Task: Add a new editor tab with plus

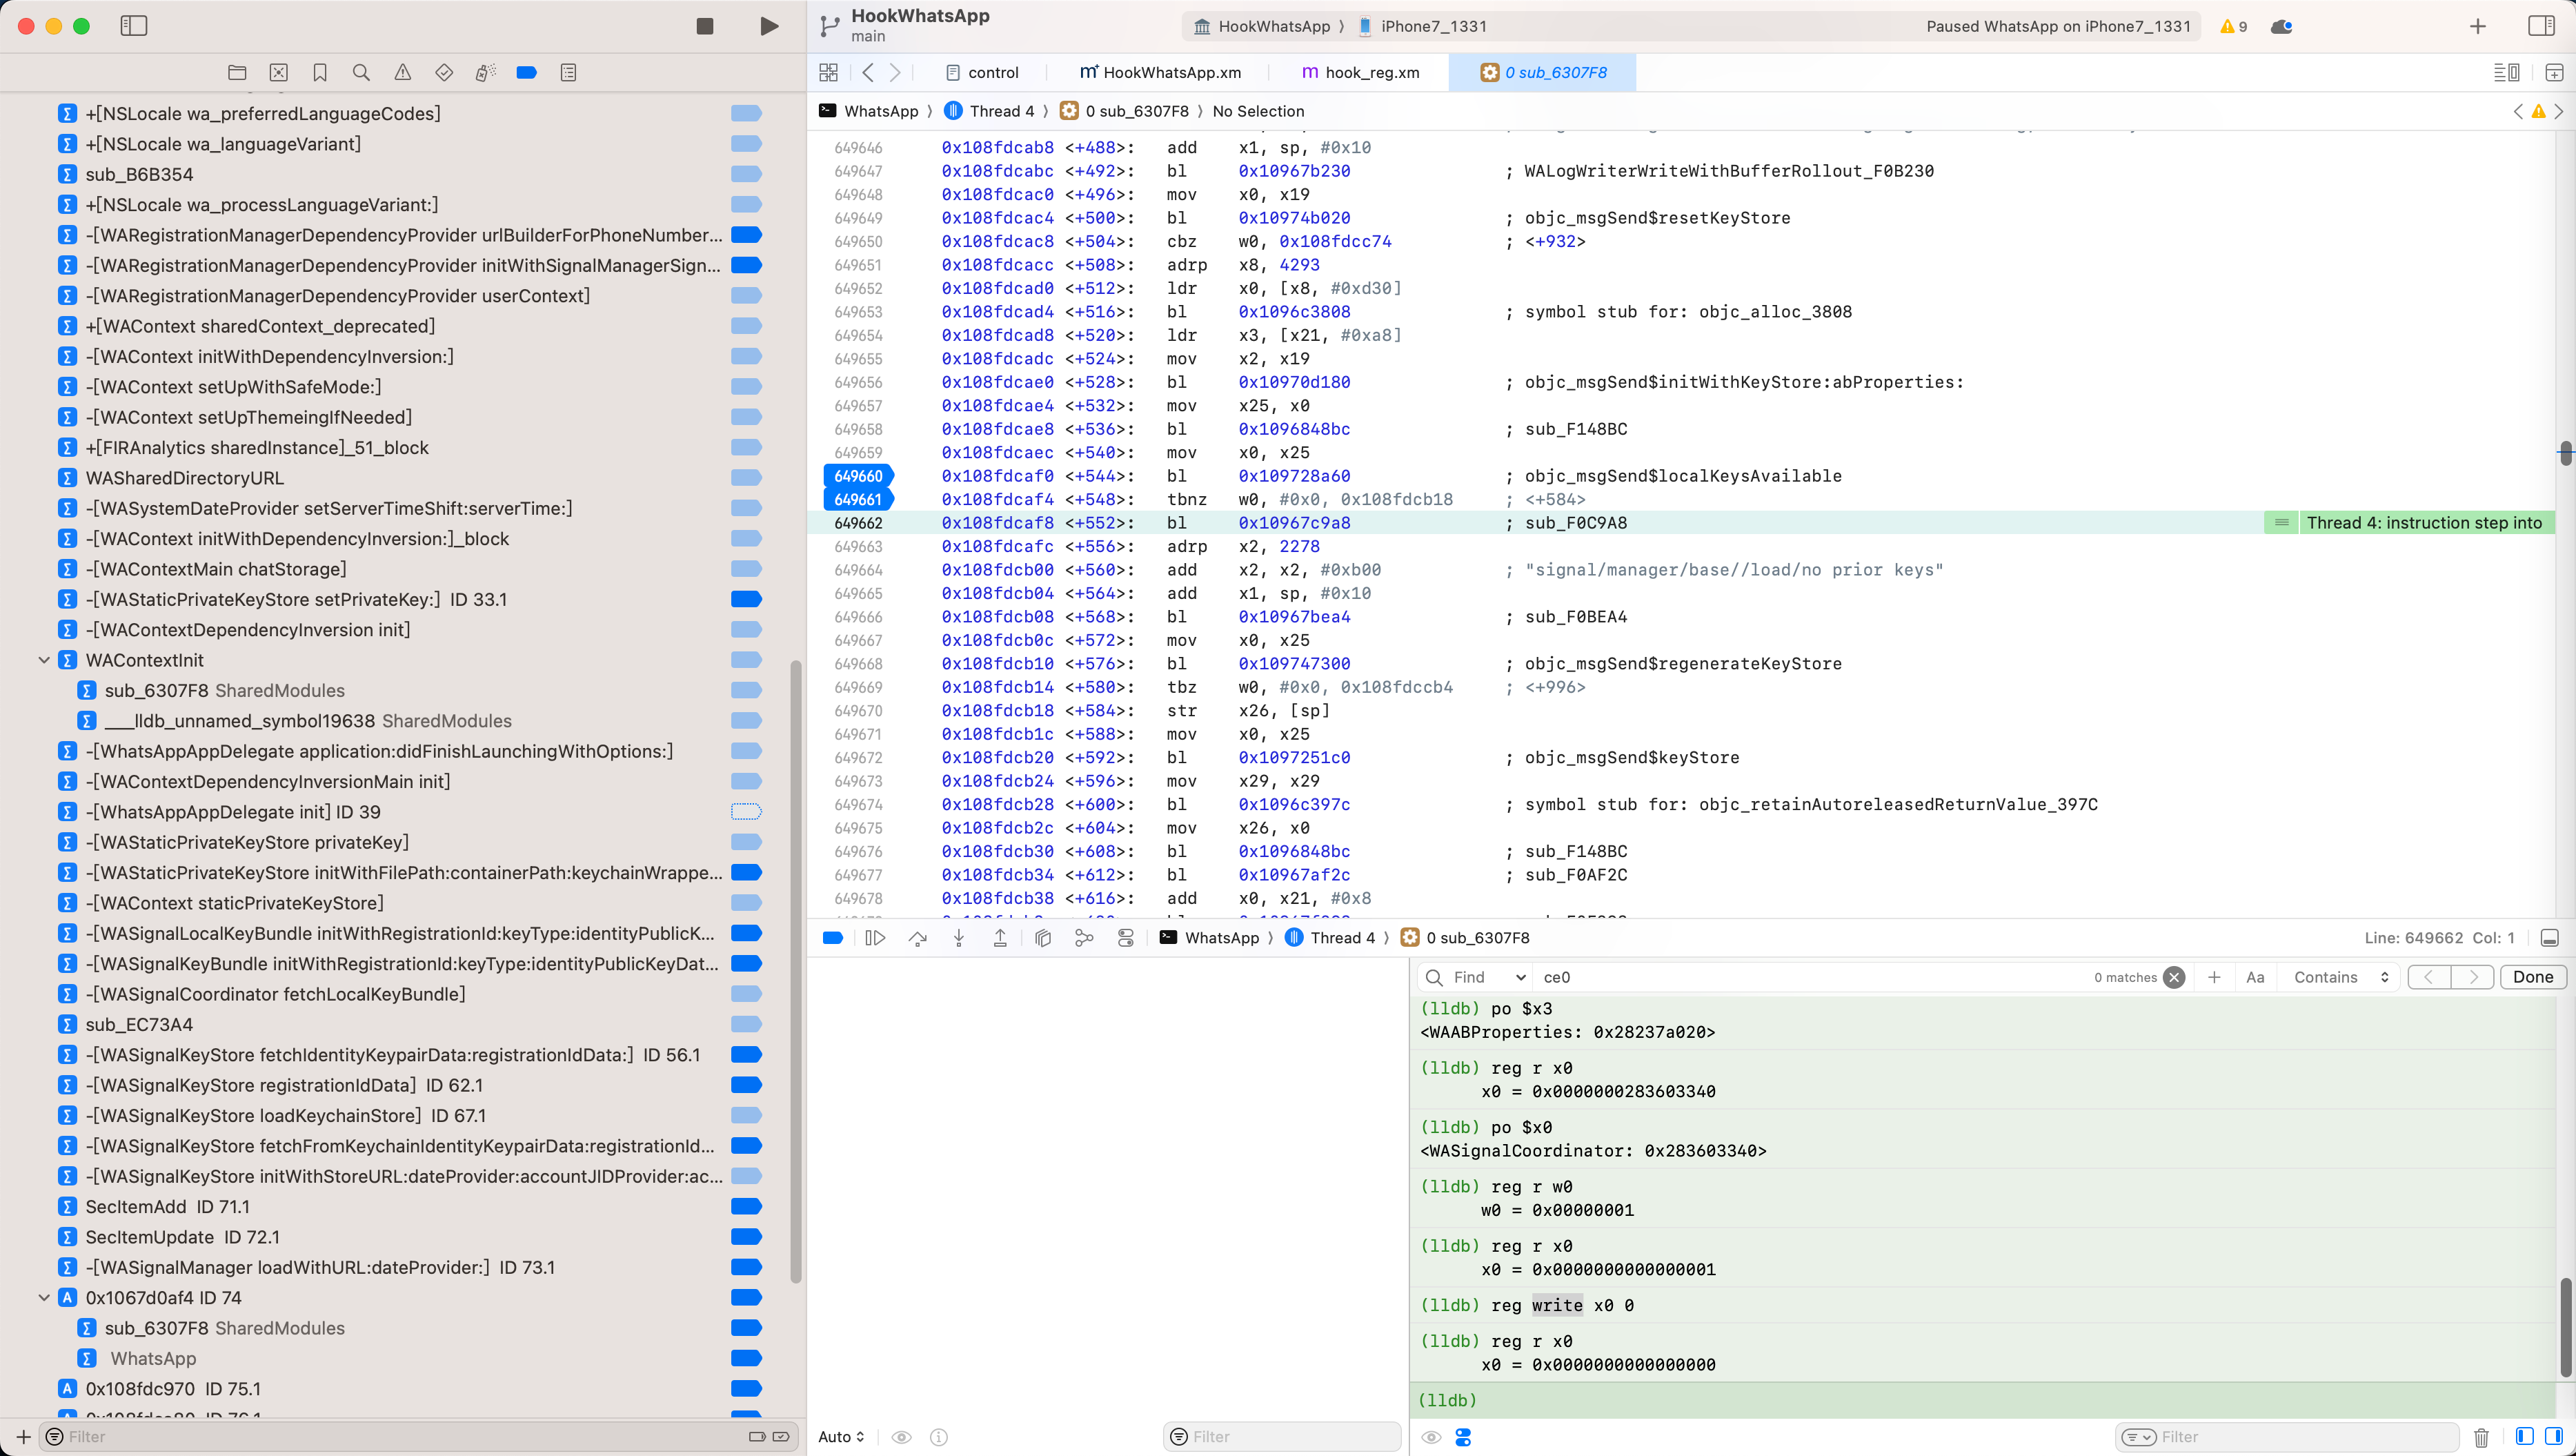Action: click(2477, 26)
